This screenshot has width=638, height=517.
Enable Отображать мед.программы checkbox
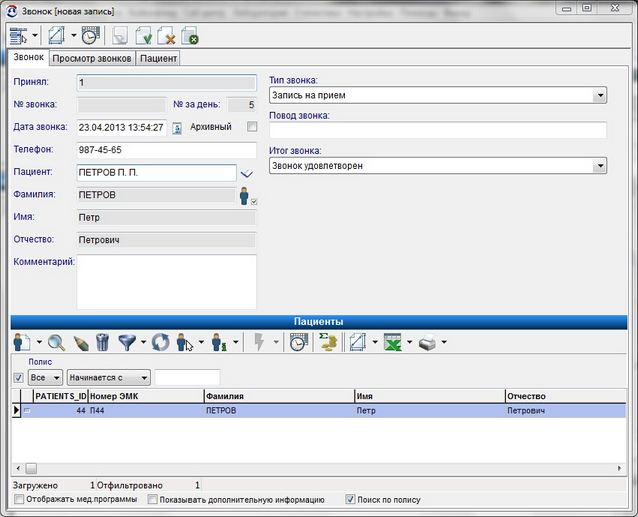click(x=19, y=499)
